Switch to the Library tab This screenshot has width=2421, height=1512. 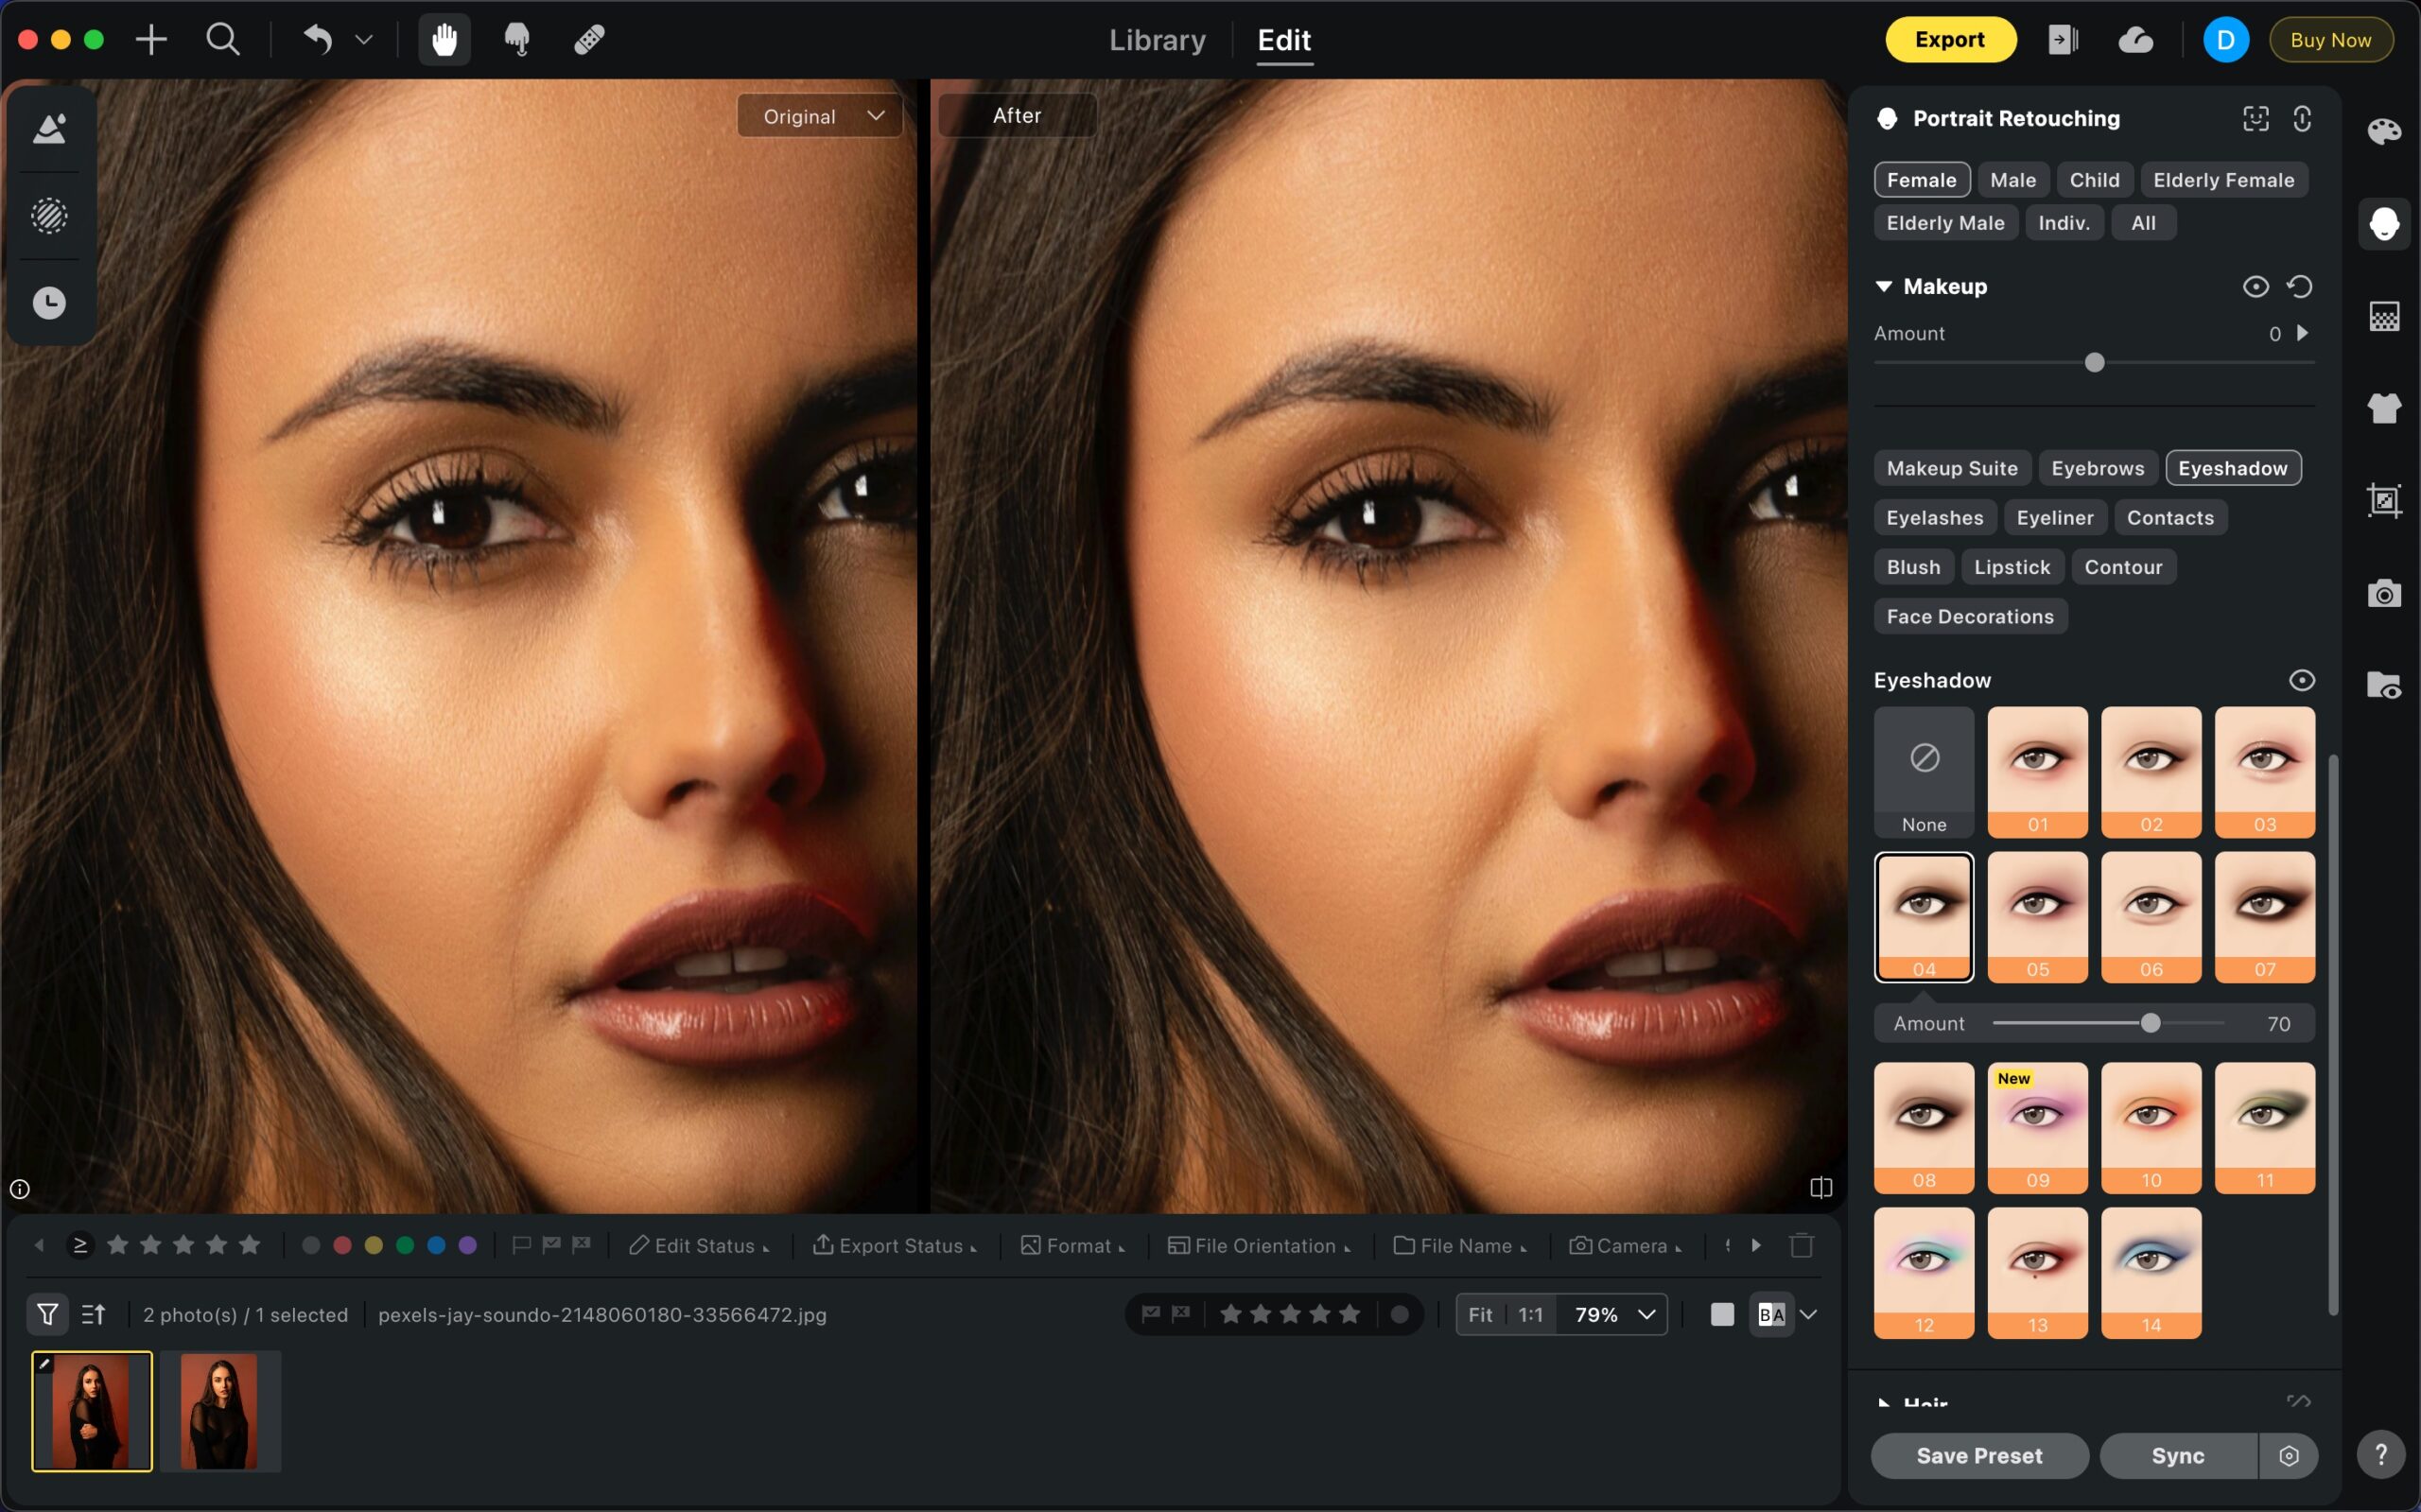(x=1157, y=40)
